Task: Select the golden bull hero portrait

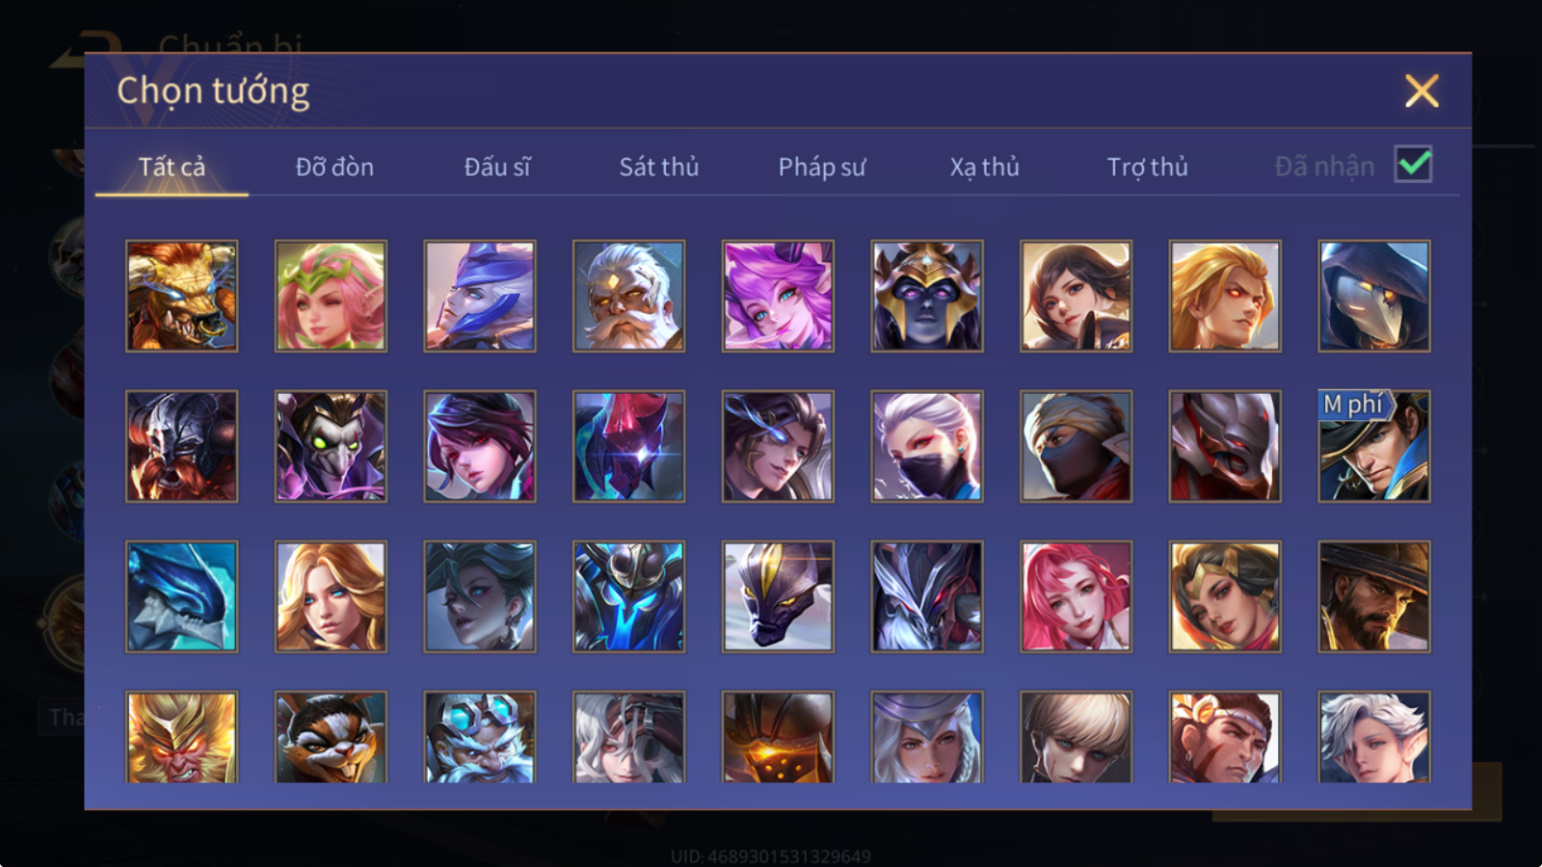Action: point(182,296)
